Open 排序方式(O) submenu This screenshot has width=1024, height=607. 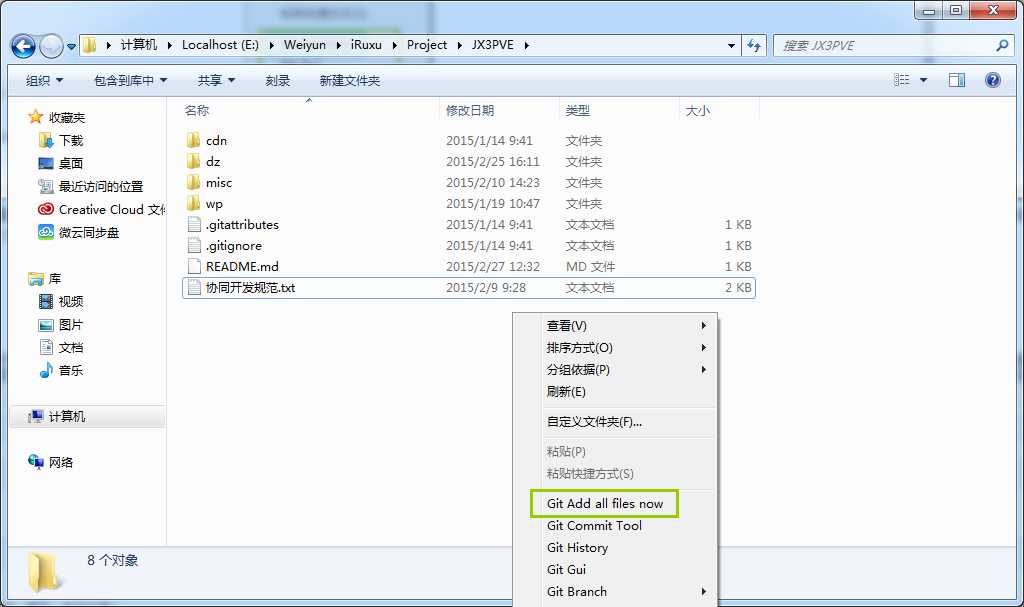point(626,348)
